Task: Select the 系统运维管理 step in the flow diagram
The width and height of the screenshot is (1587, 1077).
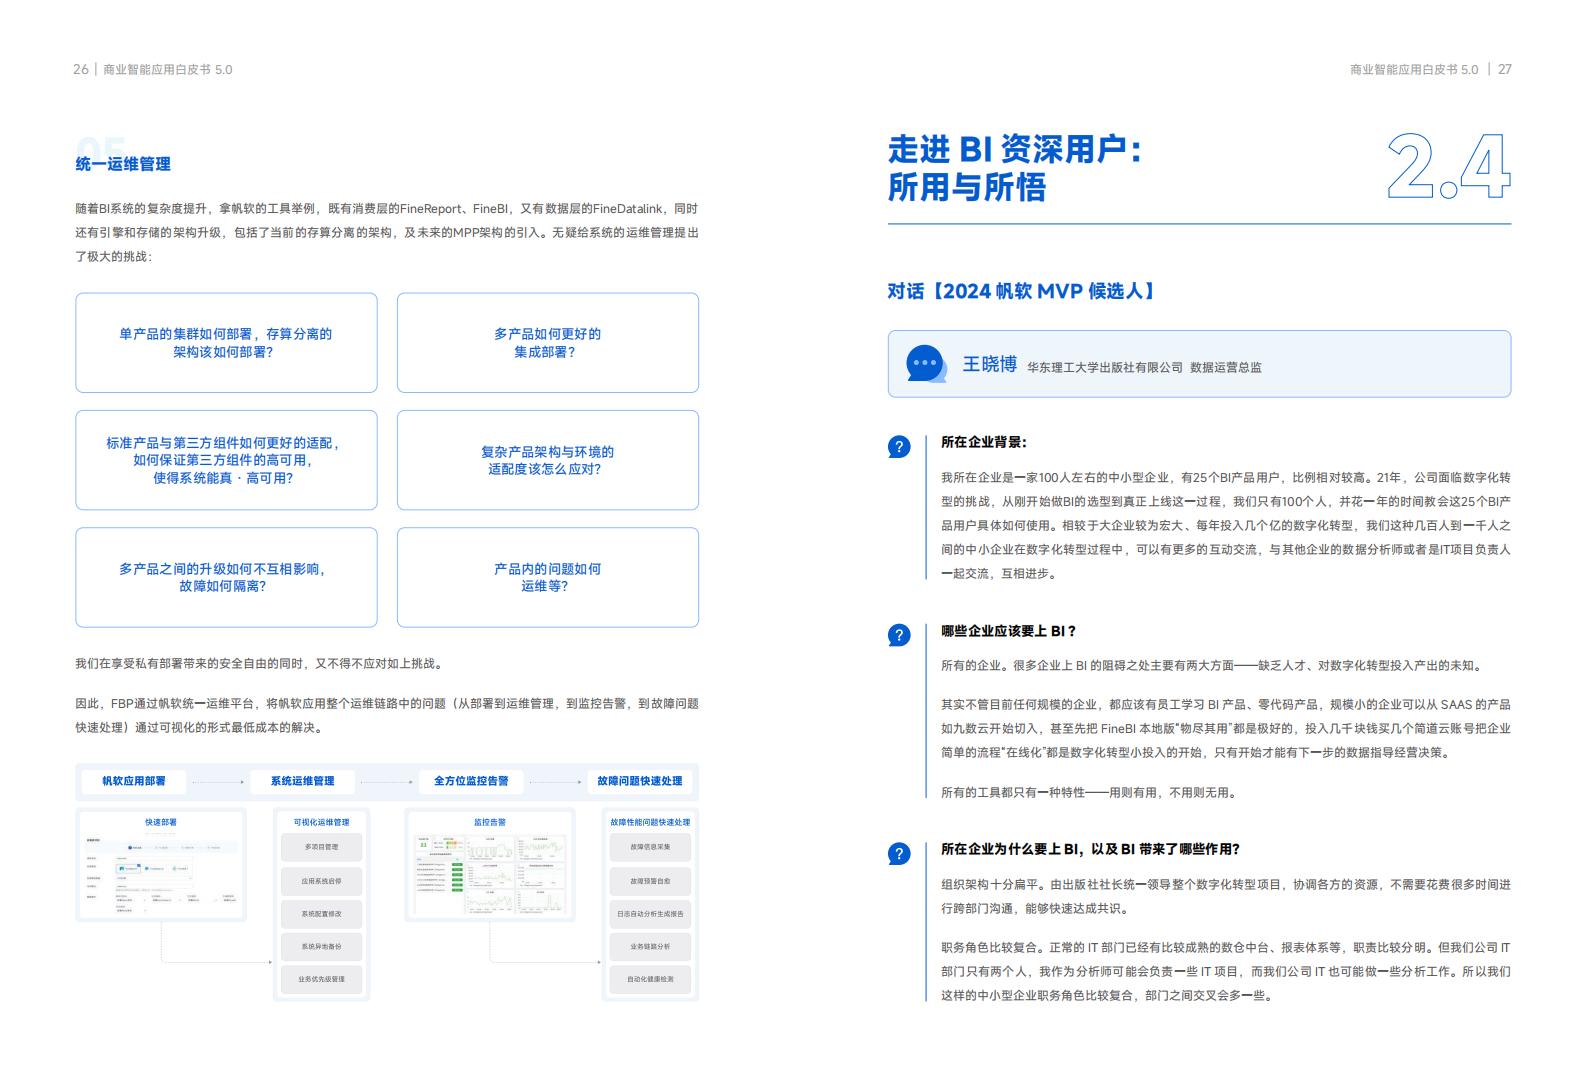Action: 302,781
